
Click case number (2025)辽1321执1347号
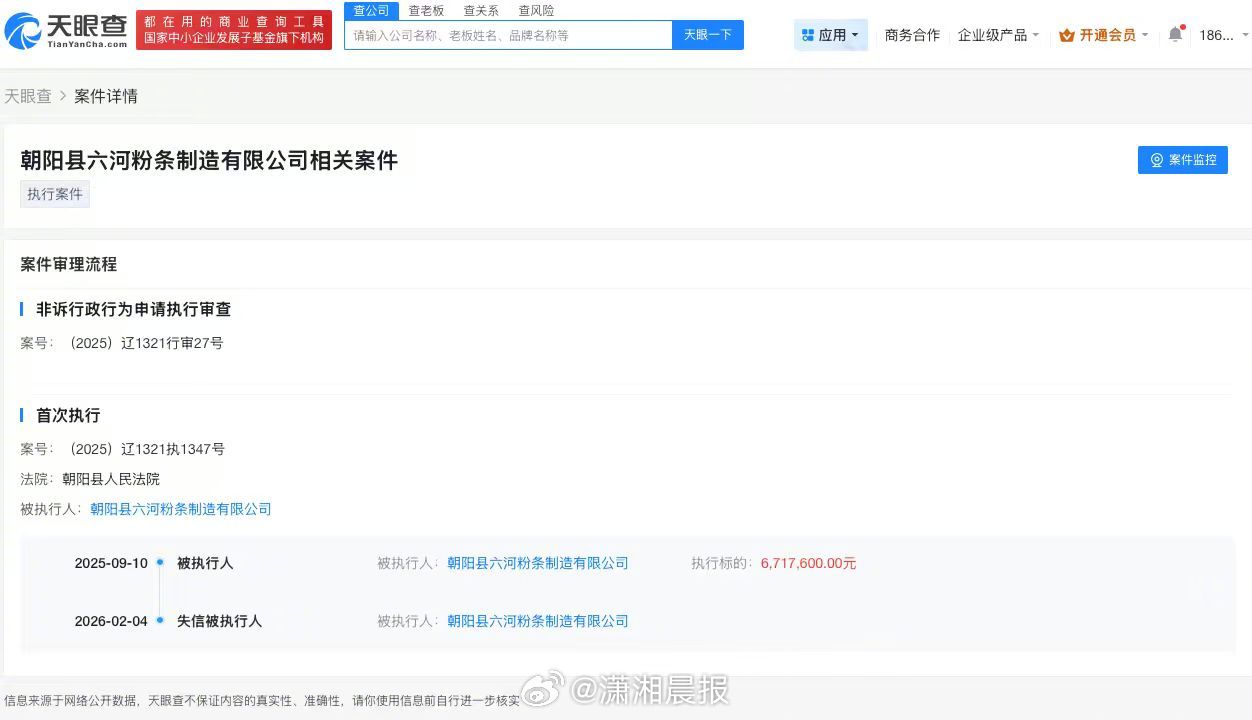[x=146, y=449]
